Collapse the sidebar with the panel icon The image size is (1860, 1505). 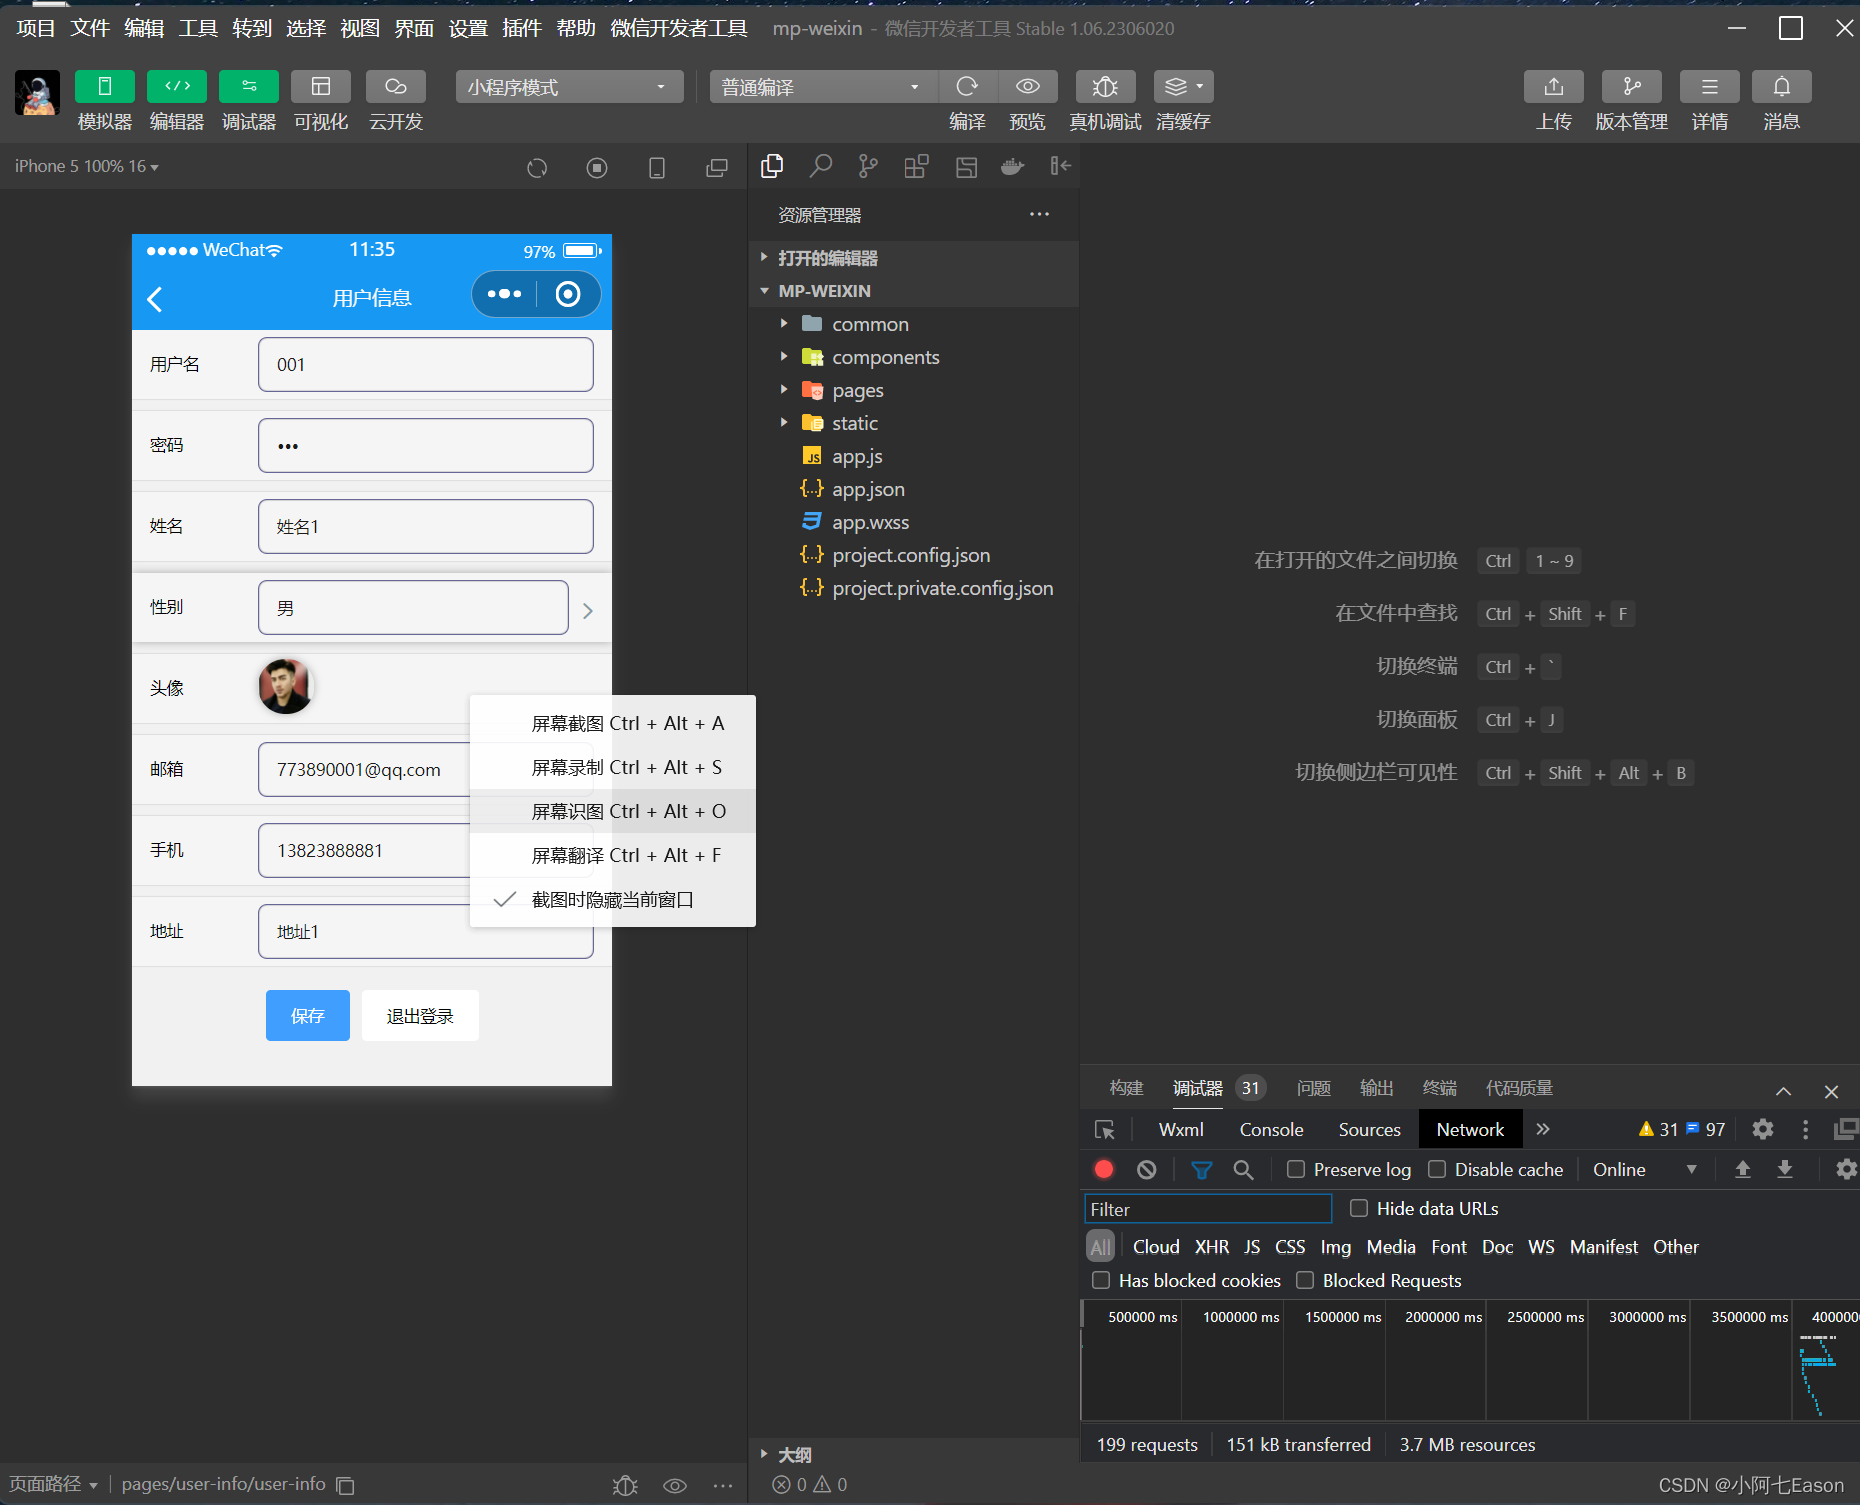[x=1061, y=166]
